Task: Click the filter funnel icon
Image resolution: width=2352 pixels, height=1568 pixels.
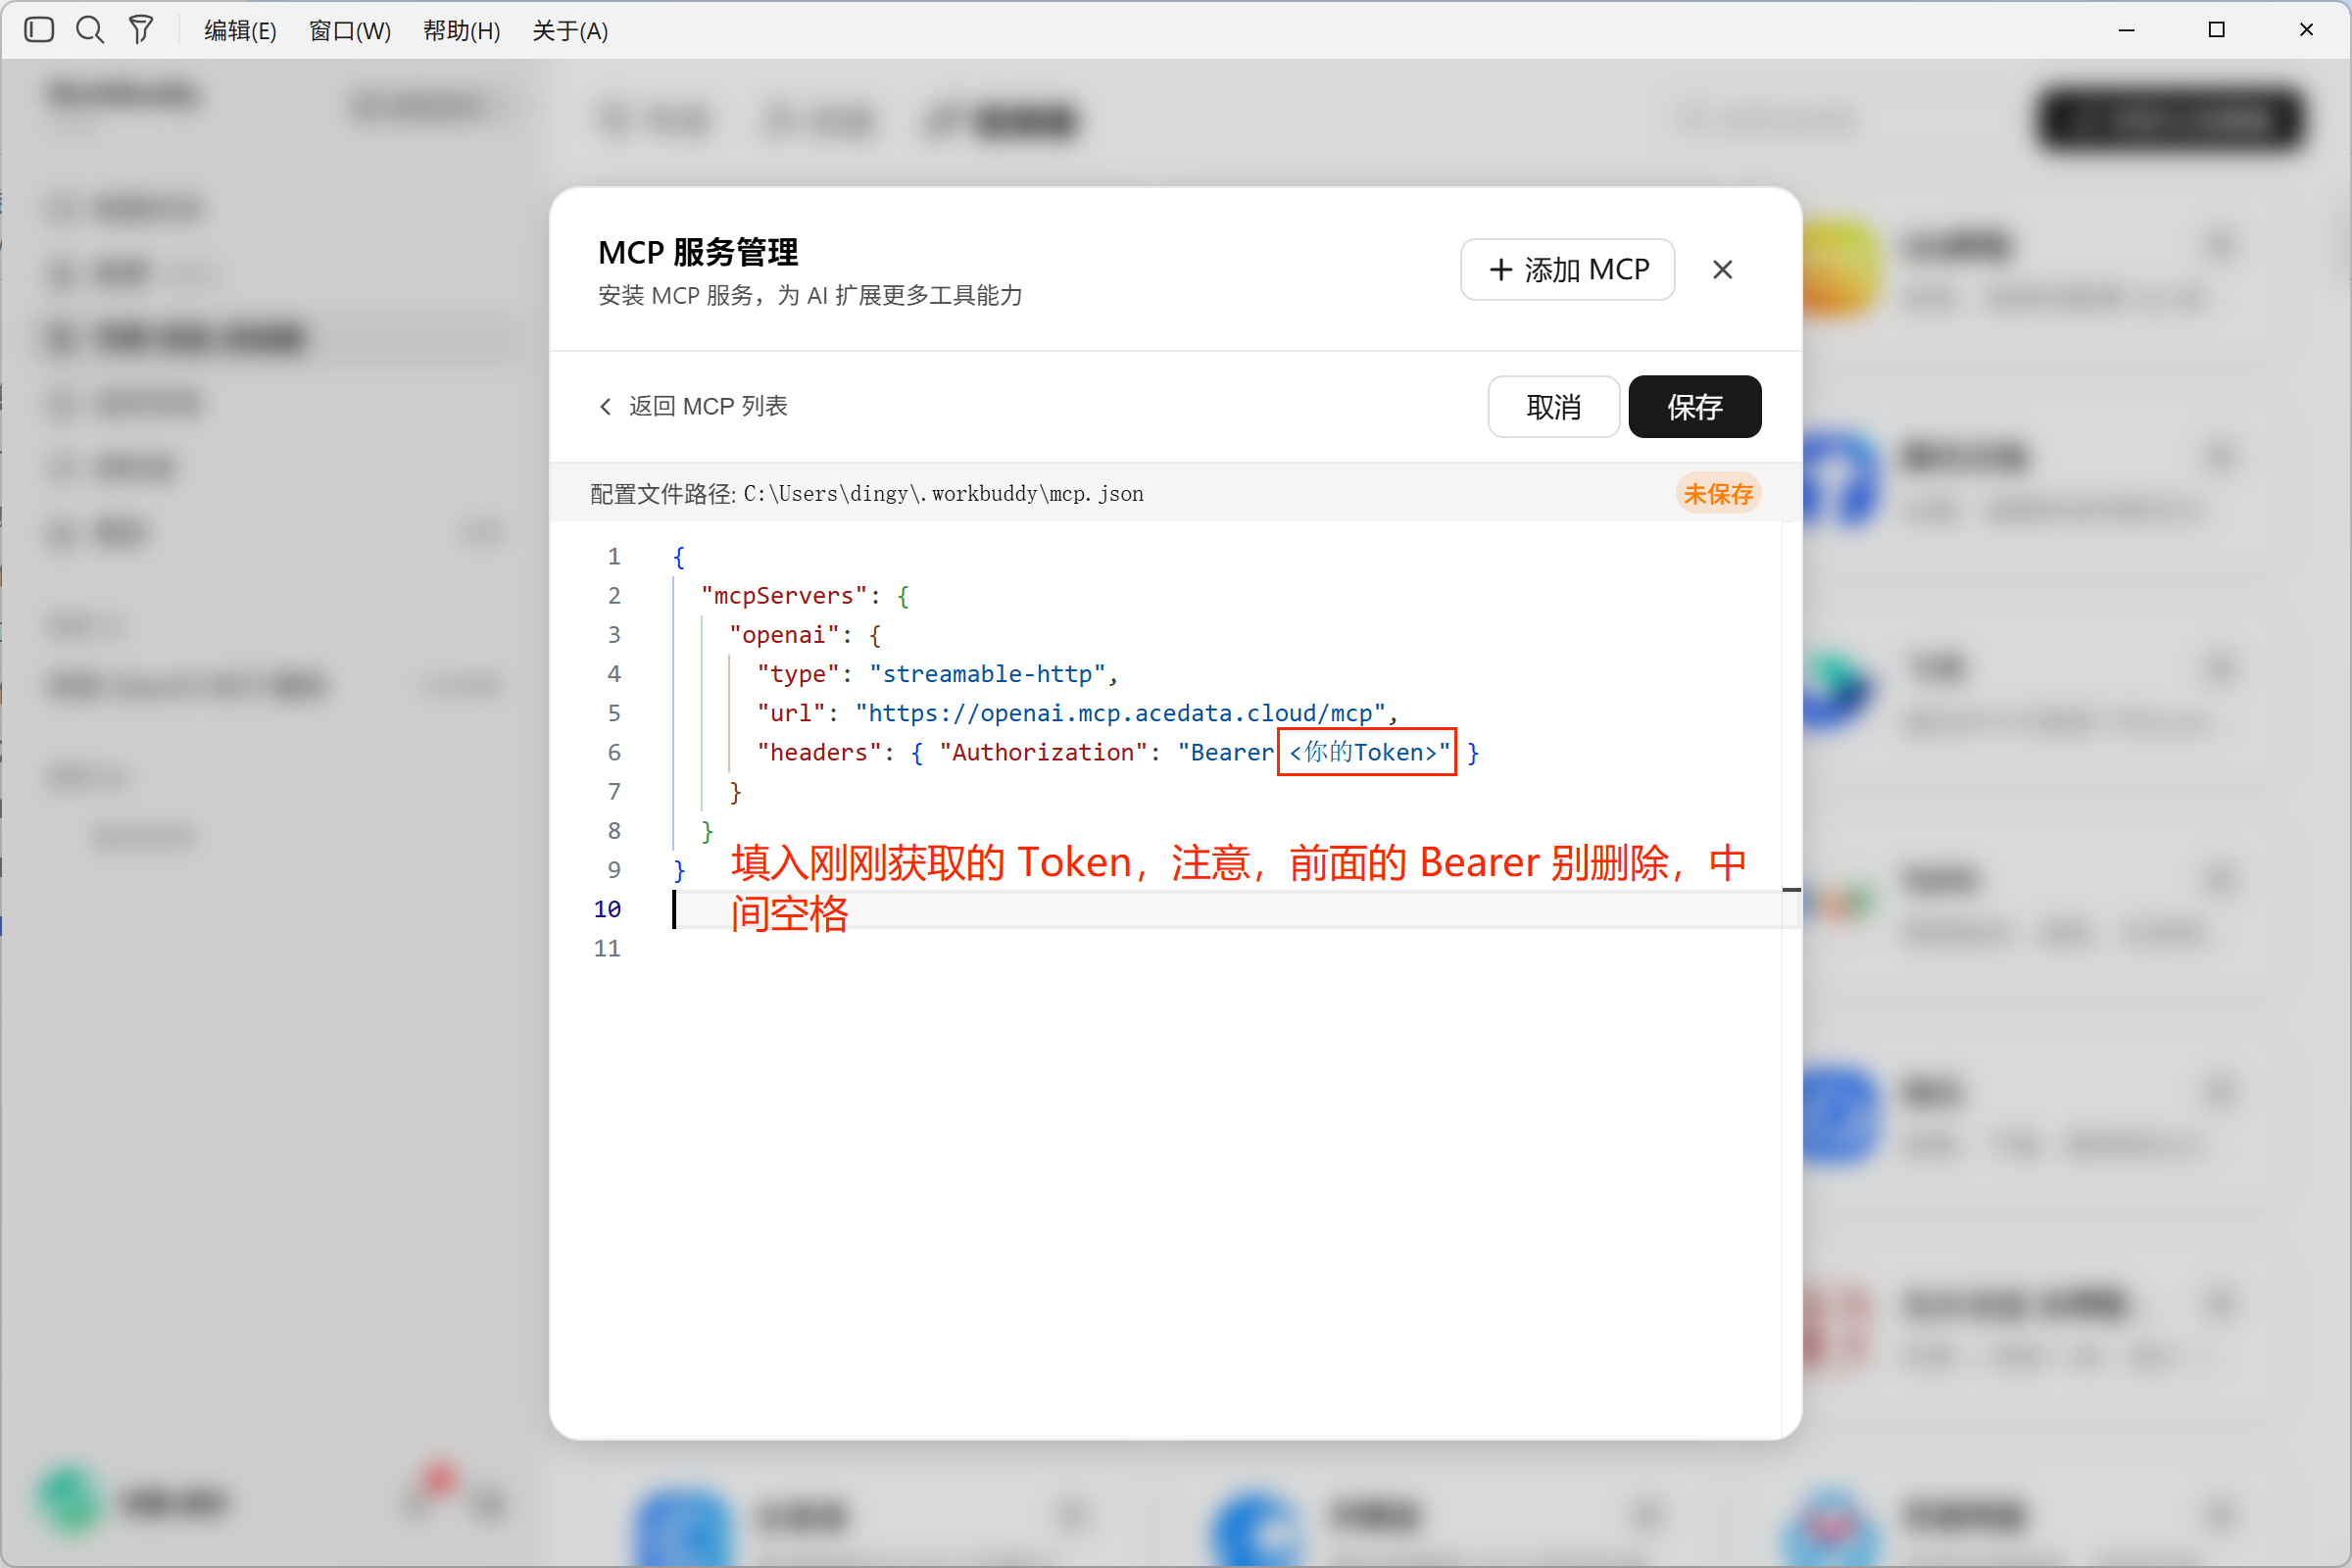Action: pos(141,30)
